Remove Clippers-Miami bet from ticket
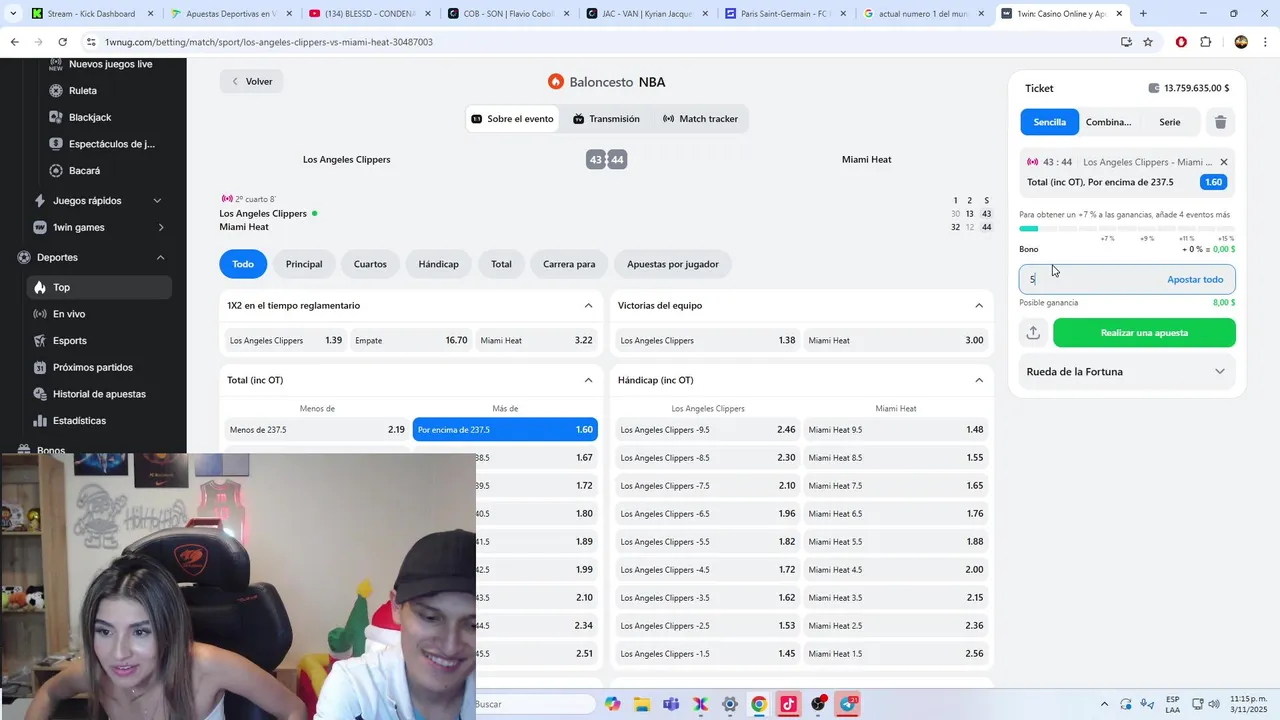The height and width of the screenshot is (720, 1280). pos(1223,162)
